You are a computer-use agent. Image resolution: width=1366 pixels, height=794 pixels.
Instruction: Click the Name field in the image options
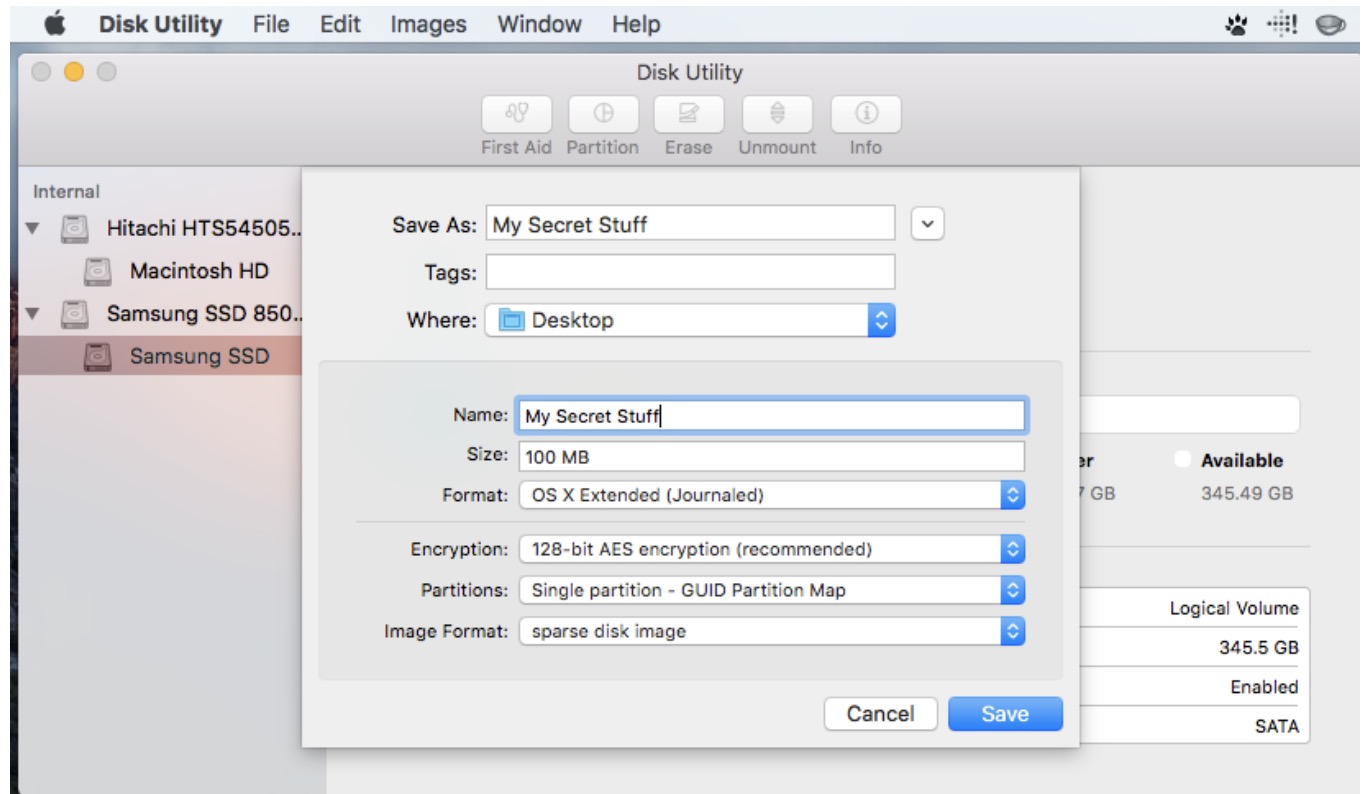[x=771, y=415]
